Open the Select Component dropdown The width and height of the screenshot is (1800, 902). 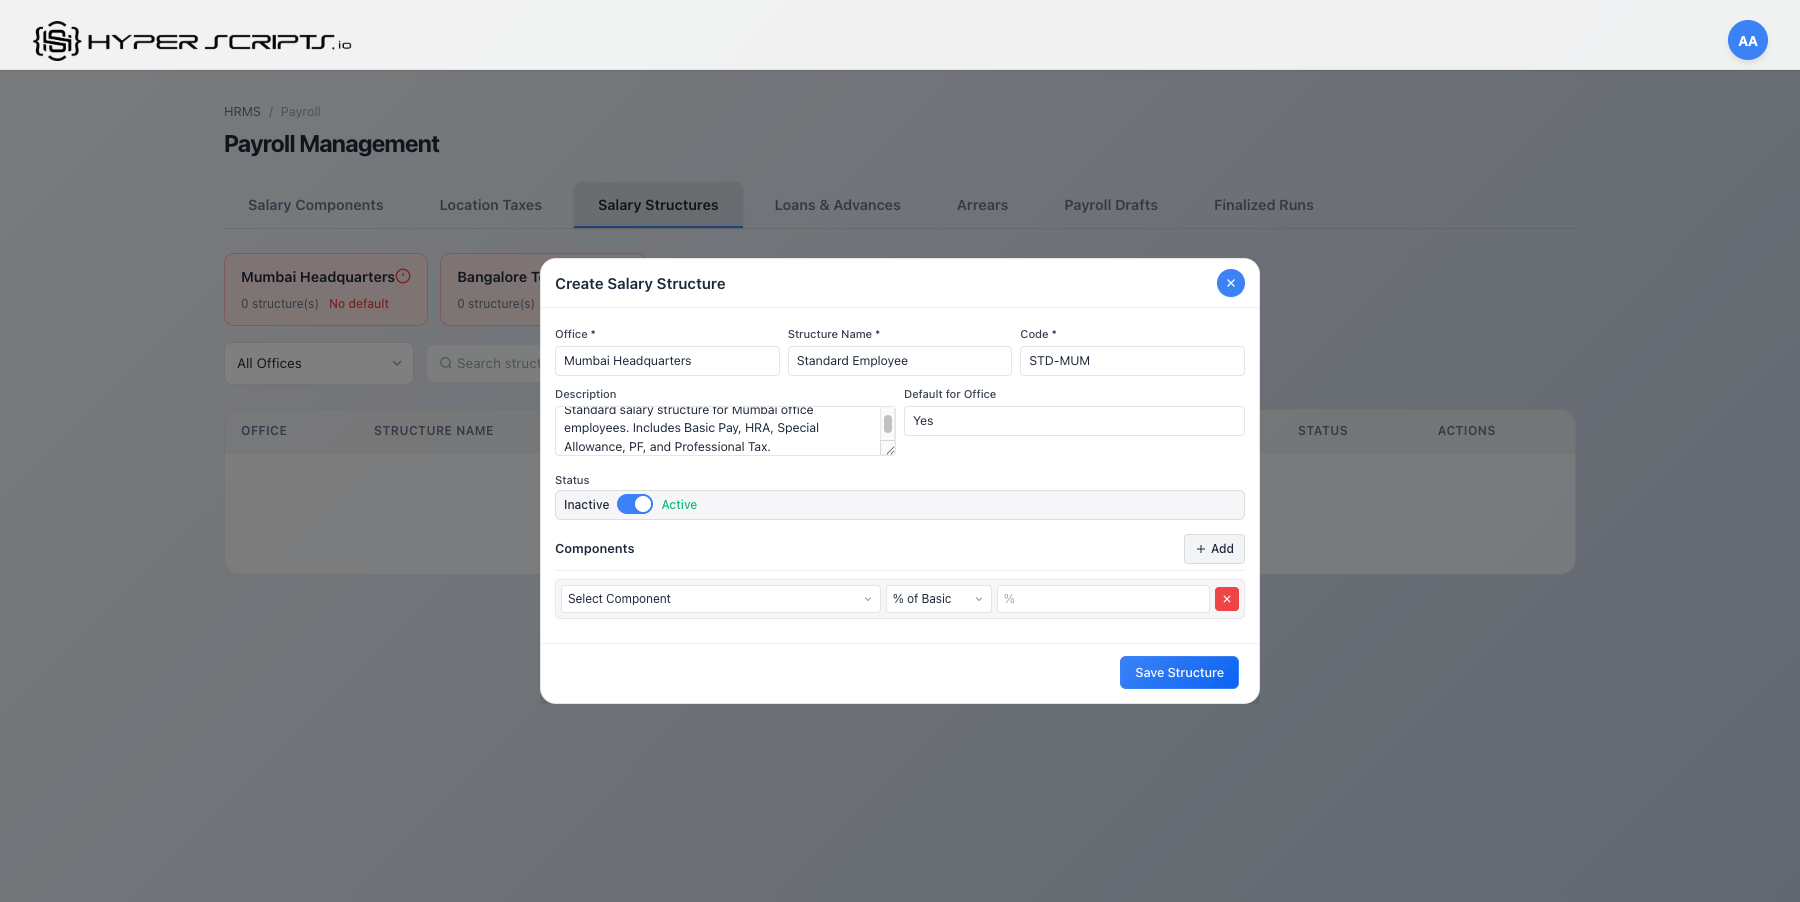point(718,598)
